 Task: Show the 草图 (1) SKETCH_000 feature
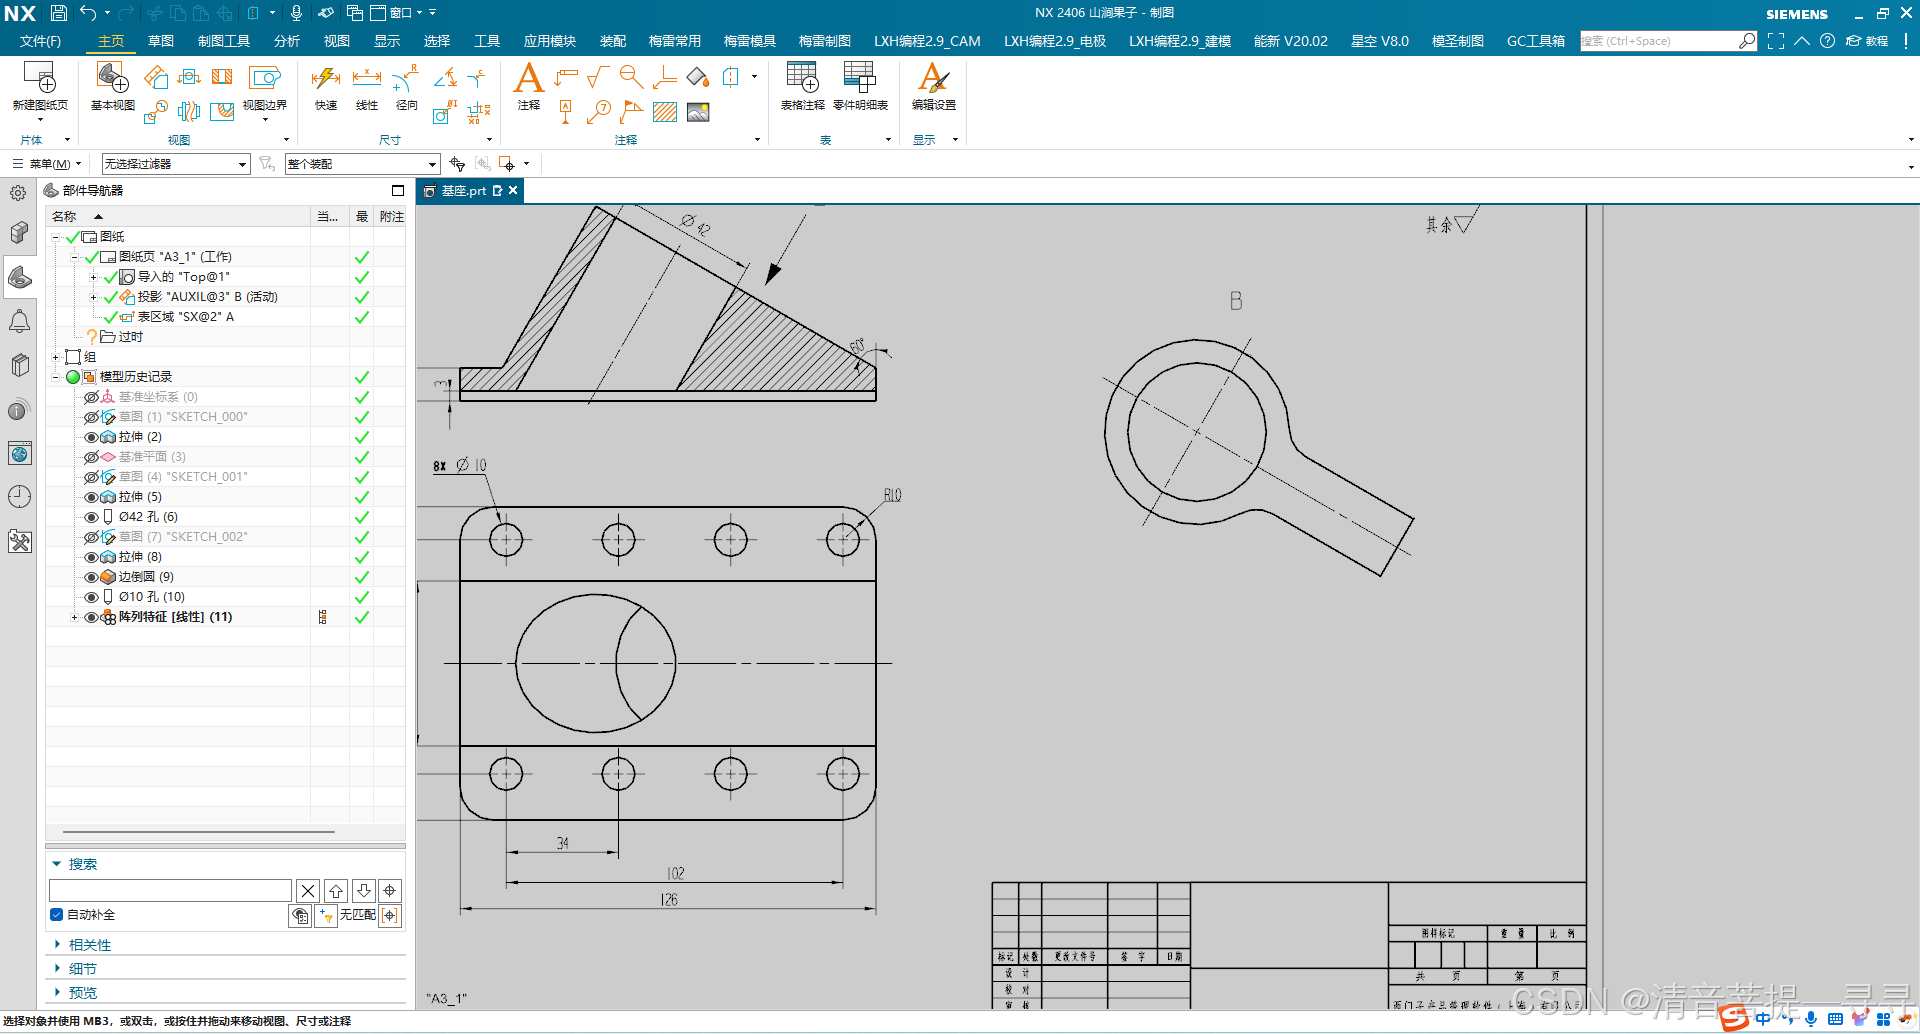[x=91, y=417]
